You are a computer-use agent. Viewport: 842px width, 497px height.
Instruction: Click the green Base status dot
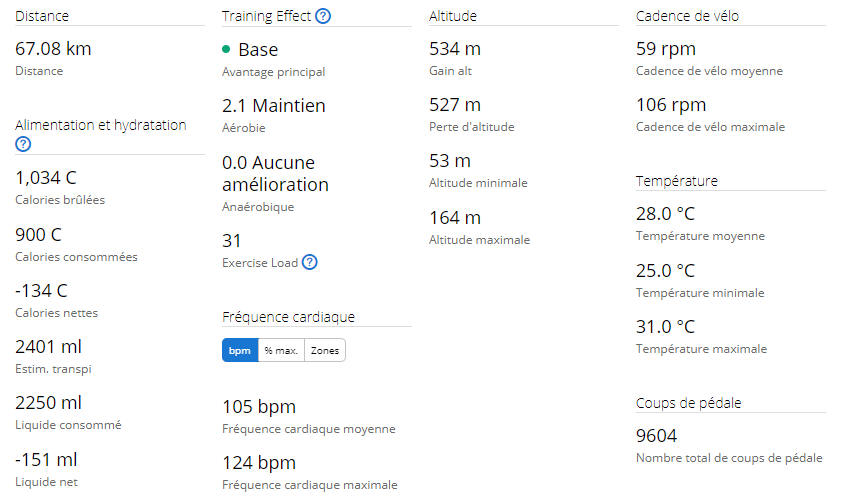[226, 49]
